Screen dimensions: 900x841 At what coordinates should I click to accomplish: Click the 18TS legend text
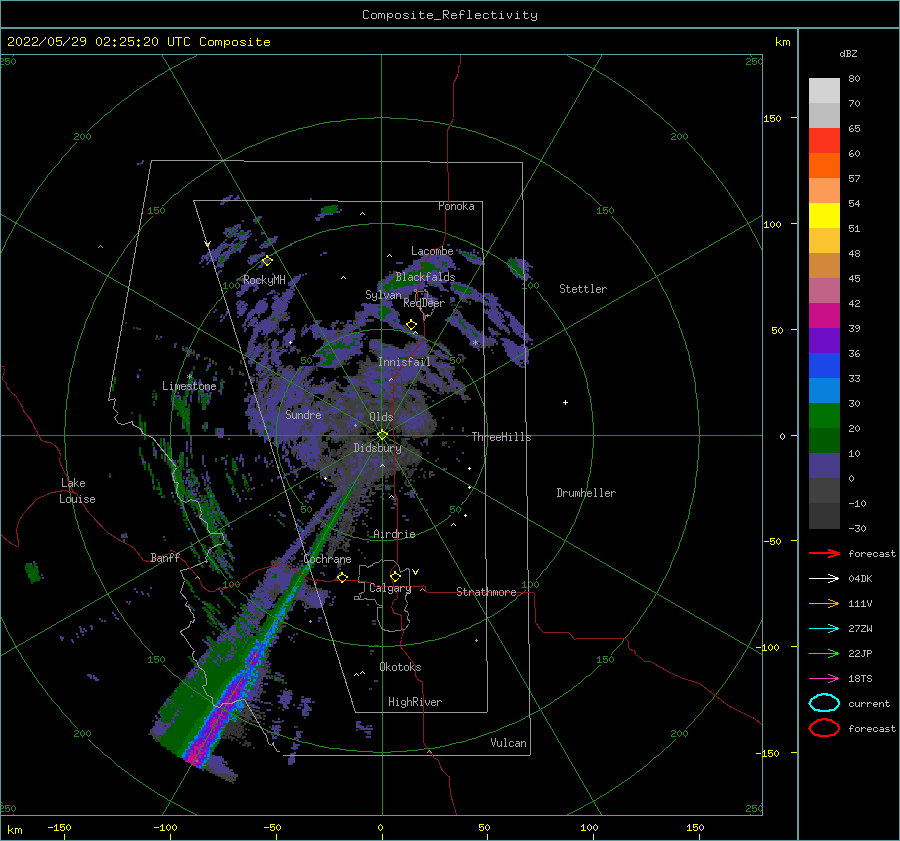[x=860, y=679]
